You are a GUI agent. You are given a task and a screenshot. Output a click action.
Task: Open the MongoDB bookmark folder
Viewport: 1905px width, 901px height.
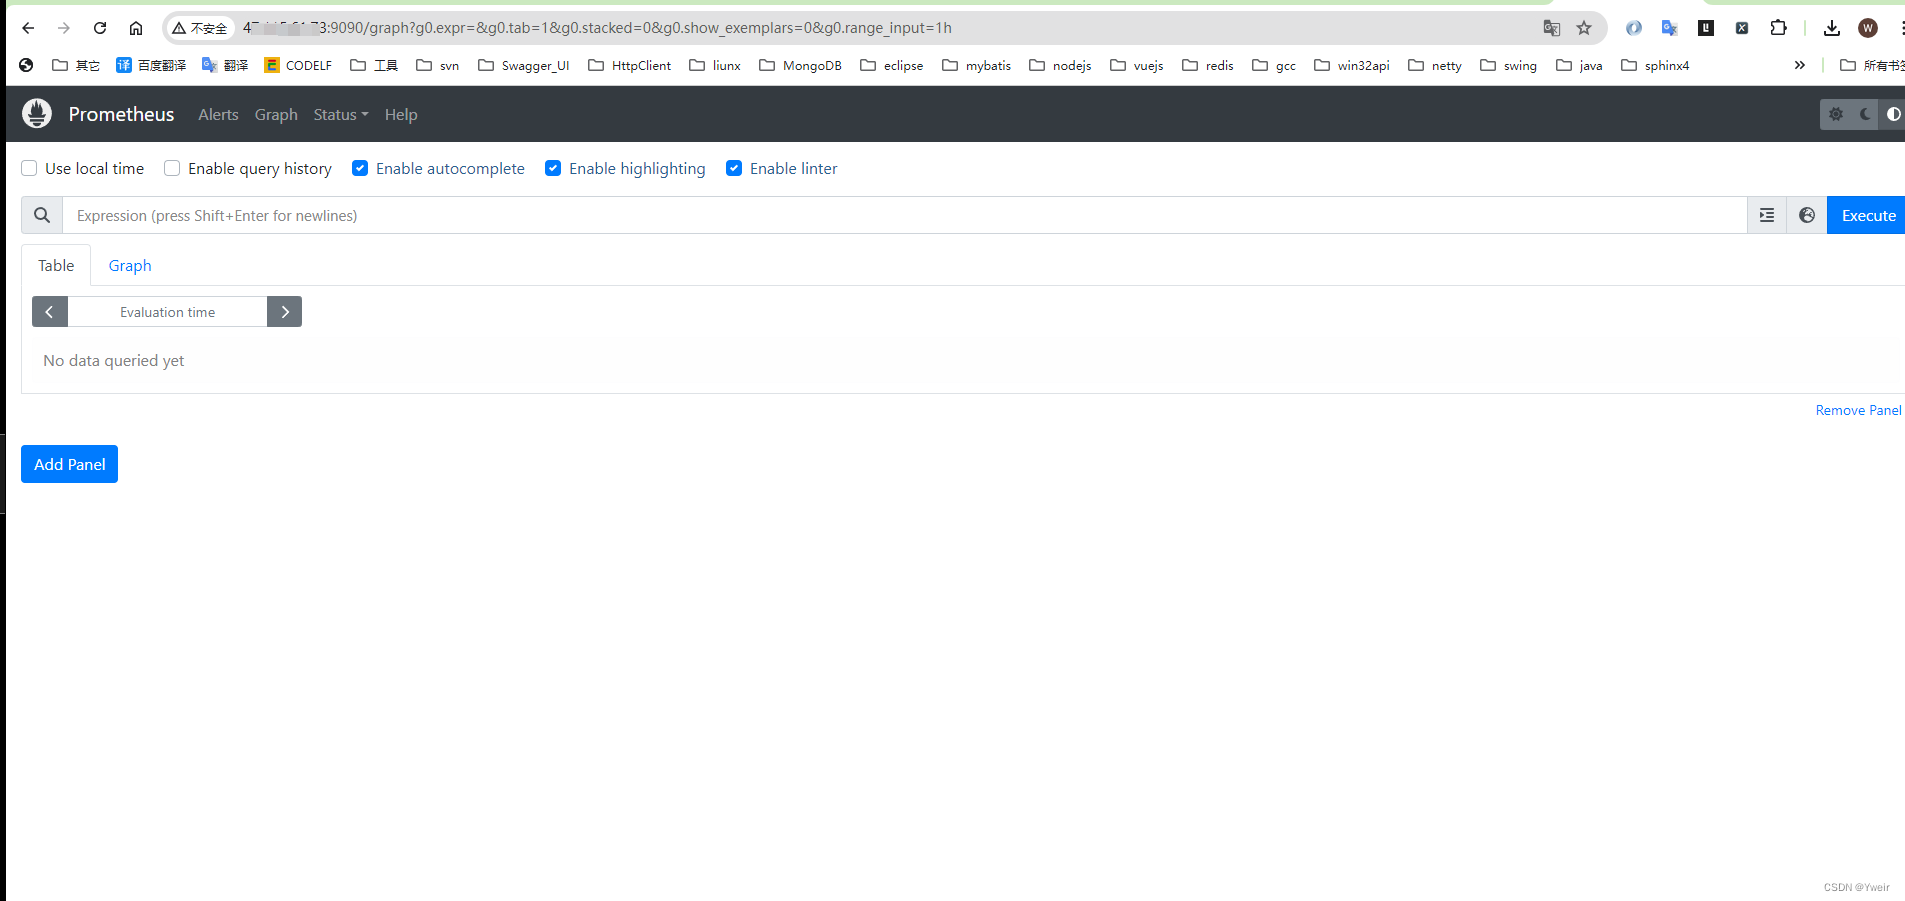pos(800,65)
